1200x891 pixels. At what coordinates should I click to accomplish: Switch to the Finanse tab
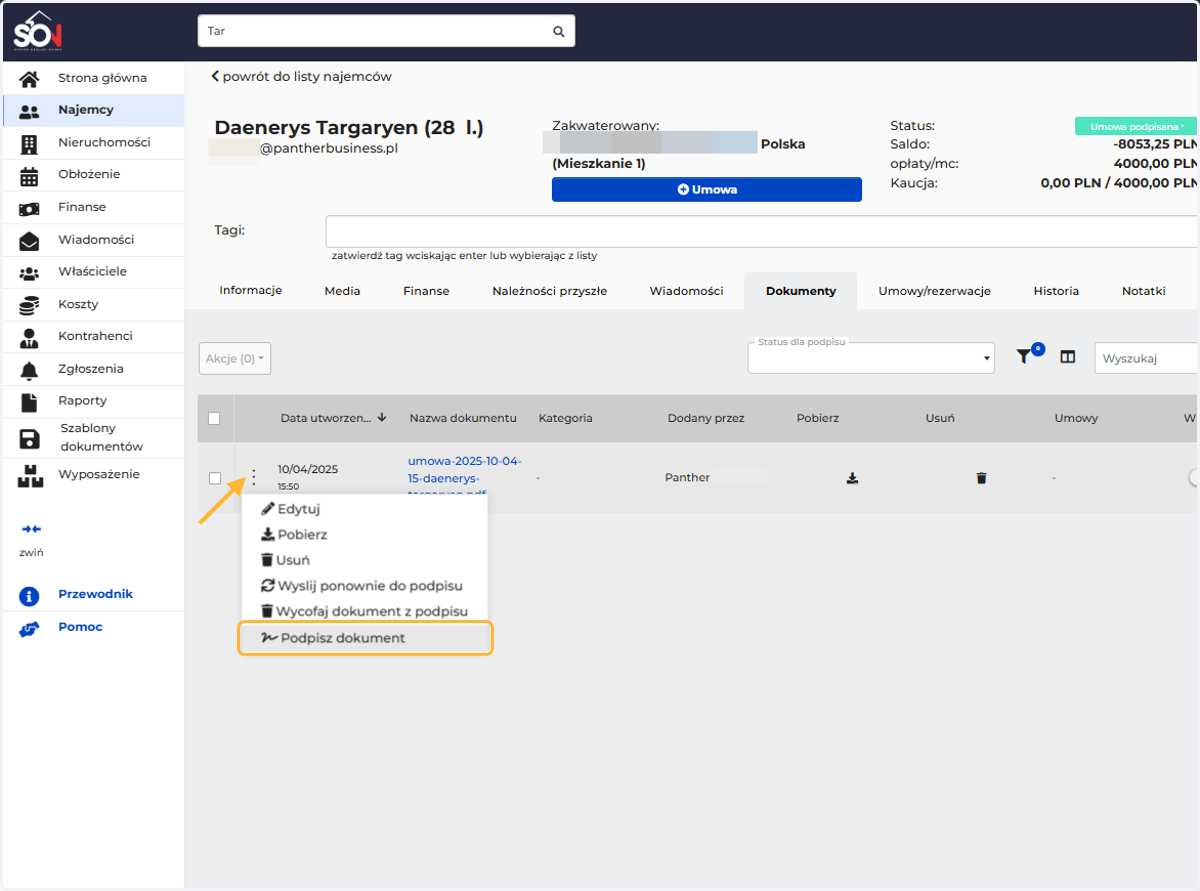pos(426,291)
